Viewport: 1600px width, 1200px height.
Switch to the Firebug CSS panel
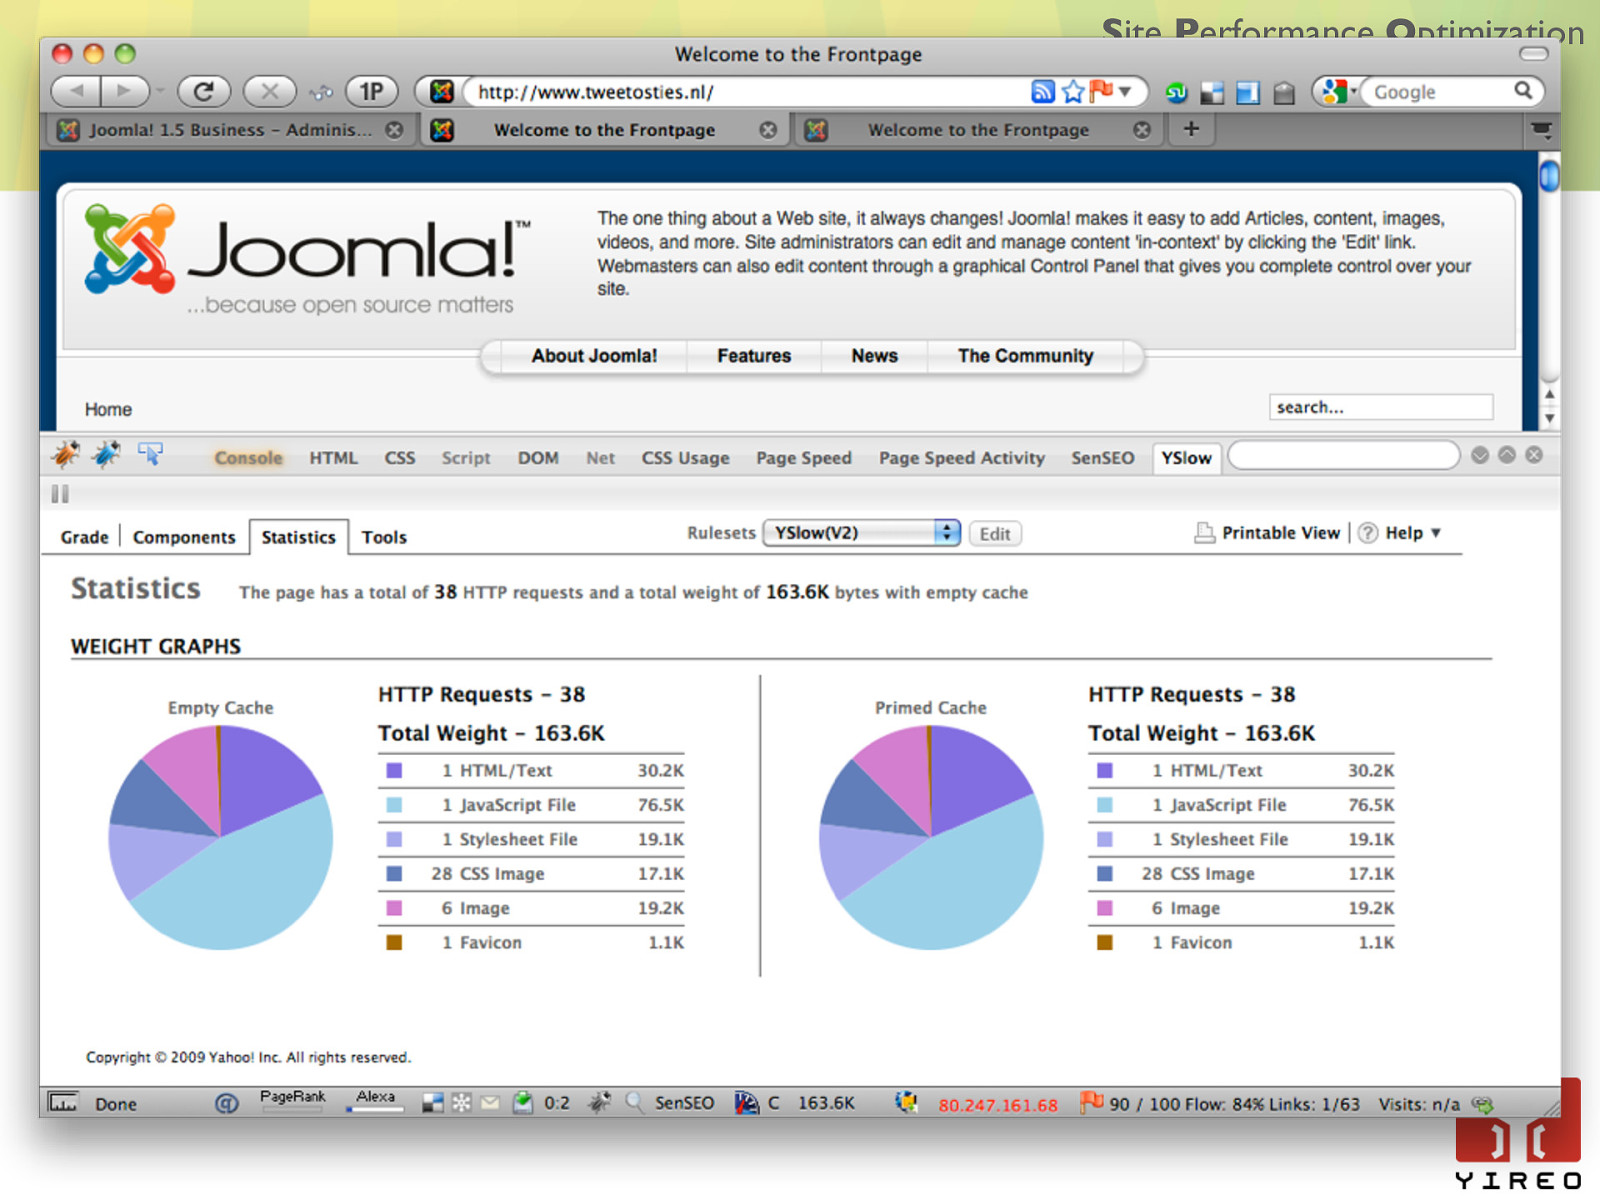400,458
